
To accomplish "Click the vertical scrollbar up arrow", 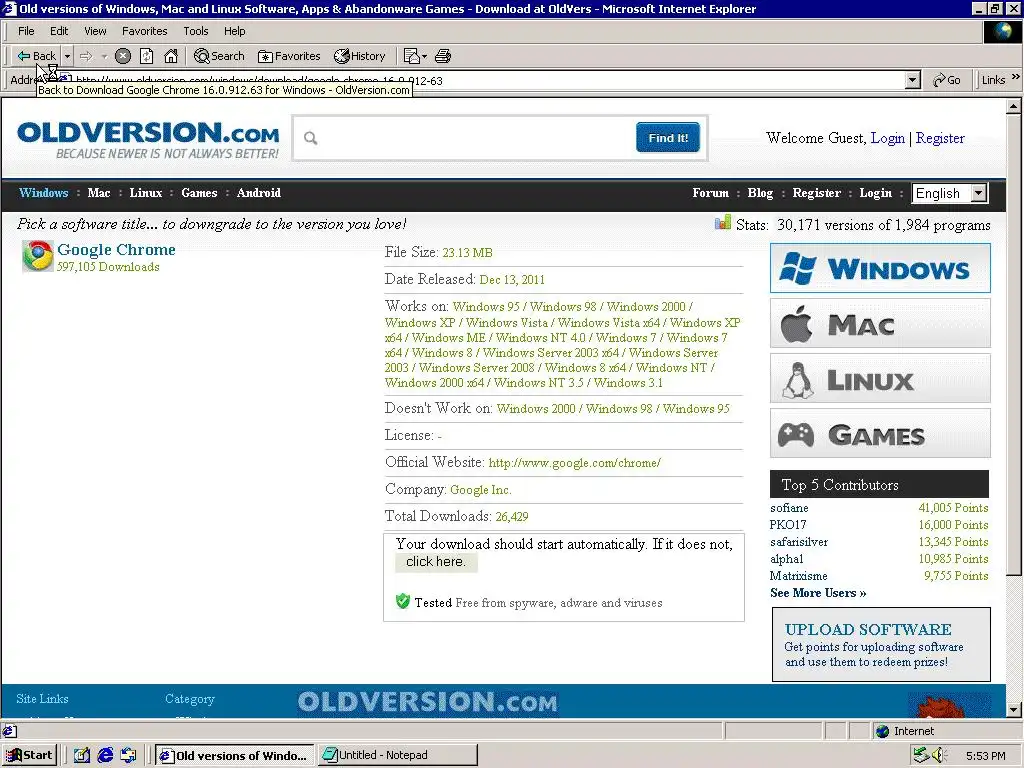I will click(1014, 106).
